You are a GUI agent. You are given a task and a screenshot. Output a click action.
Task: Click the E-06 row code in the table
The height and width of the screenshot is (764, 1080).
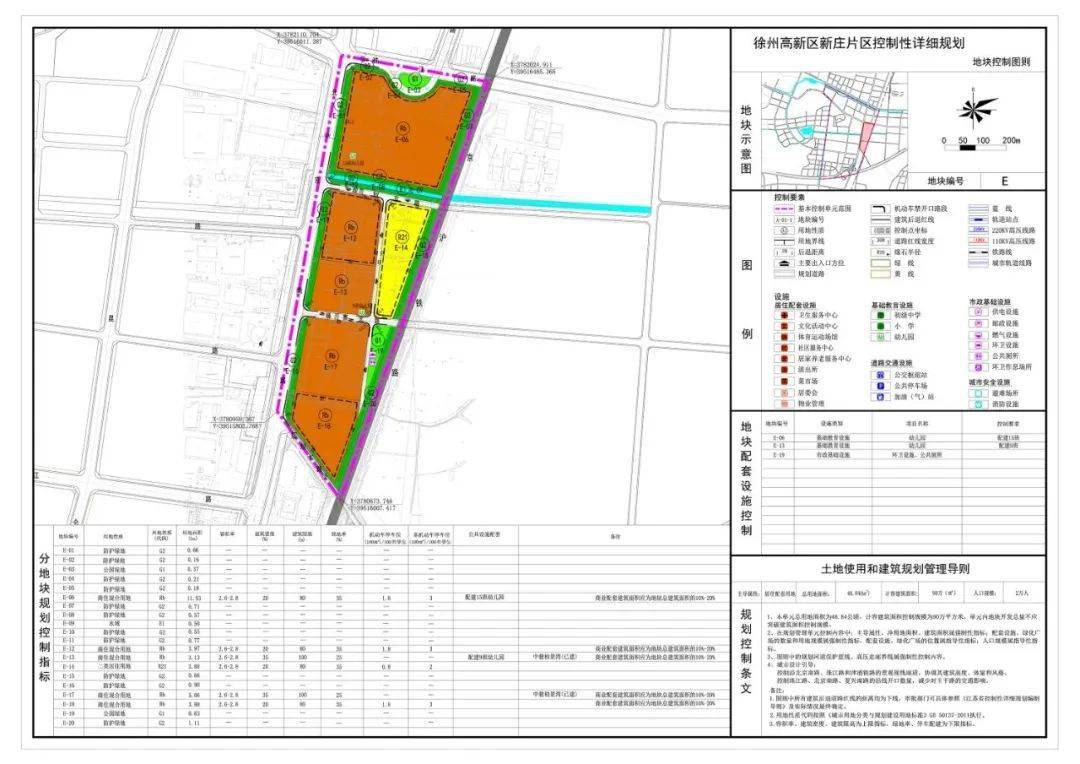(x=68, y=598)
